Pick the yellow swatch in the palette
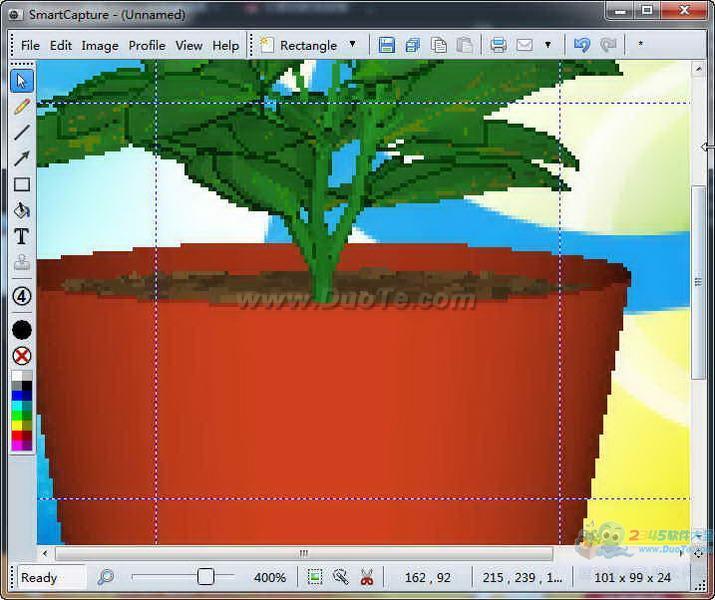Image resolution: width=715 pixels, height=600 pixels. tap(17, 425)
